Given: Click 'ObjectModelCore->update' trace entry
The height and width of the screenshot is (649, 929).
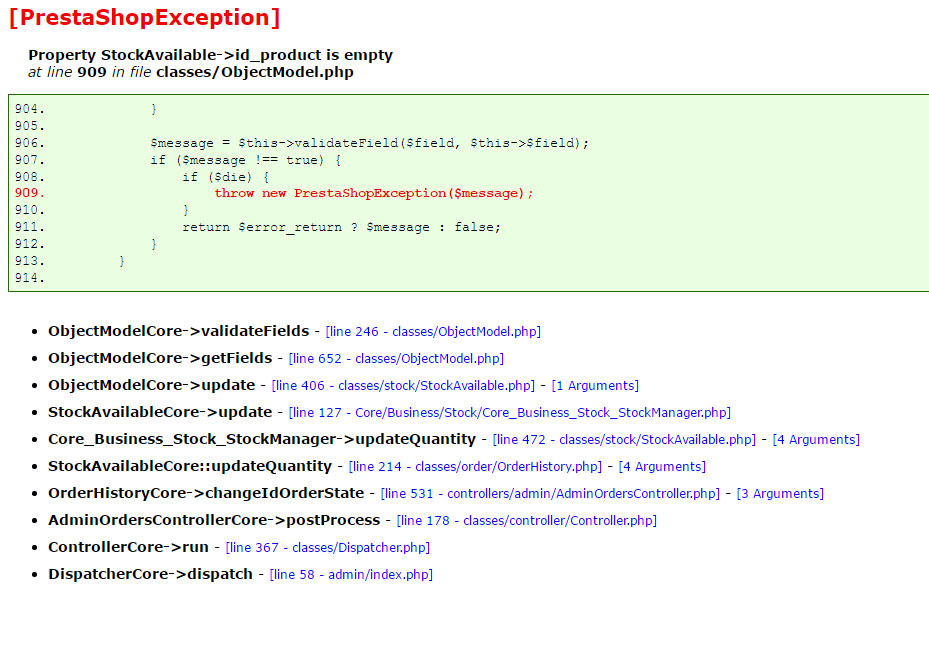Looking at the screenshot, I should coord(152,385).
